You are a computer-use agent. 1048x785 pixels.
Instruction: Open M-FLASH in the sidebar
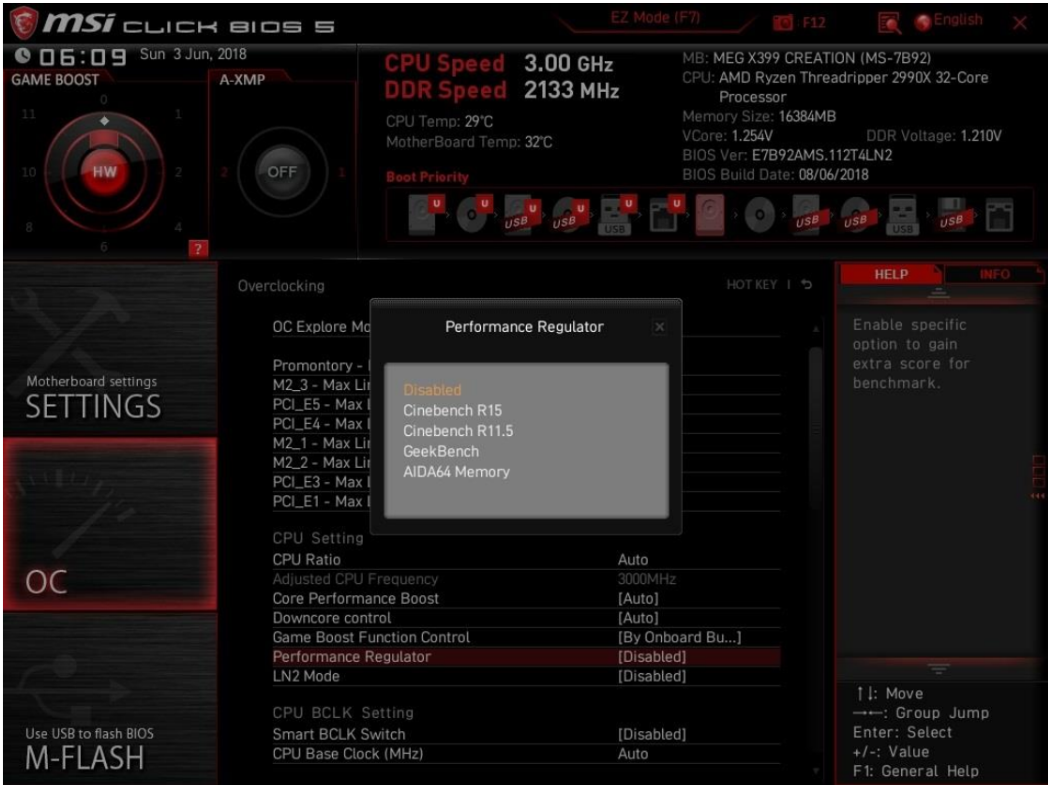(x=110, y=699)
